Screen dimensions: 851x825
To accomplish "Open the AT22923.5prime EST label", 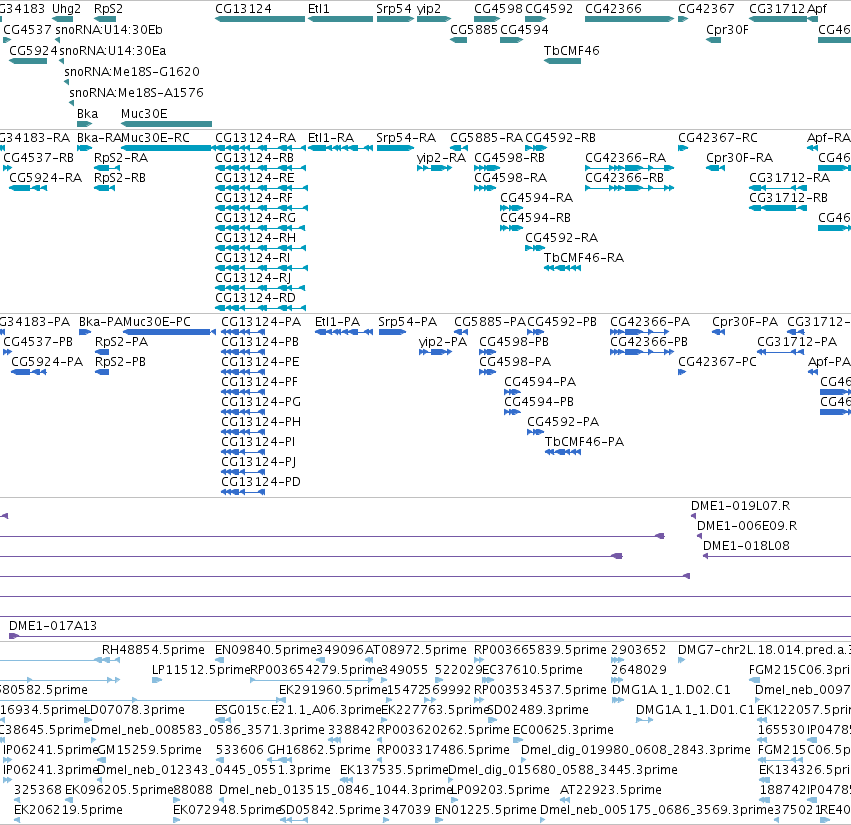I will coord(611,790).
